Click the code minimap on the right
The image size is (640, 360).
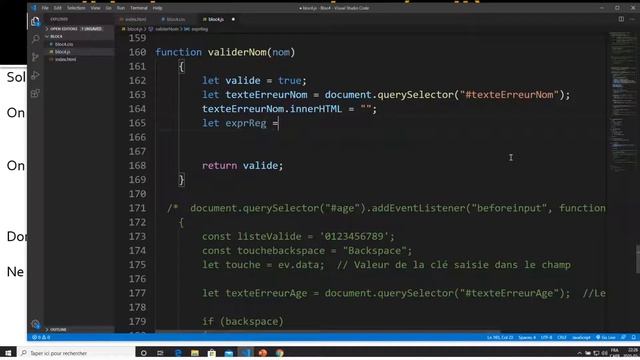(x=622, y=102)
